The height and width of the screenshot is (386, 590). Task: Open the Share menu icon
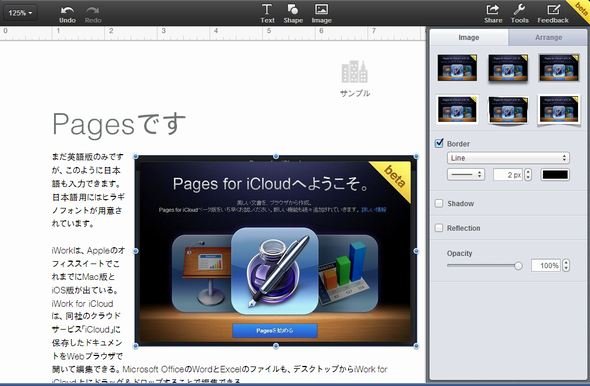coord(493,9)
